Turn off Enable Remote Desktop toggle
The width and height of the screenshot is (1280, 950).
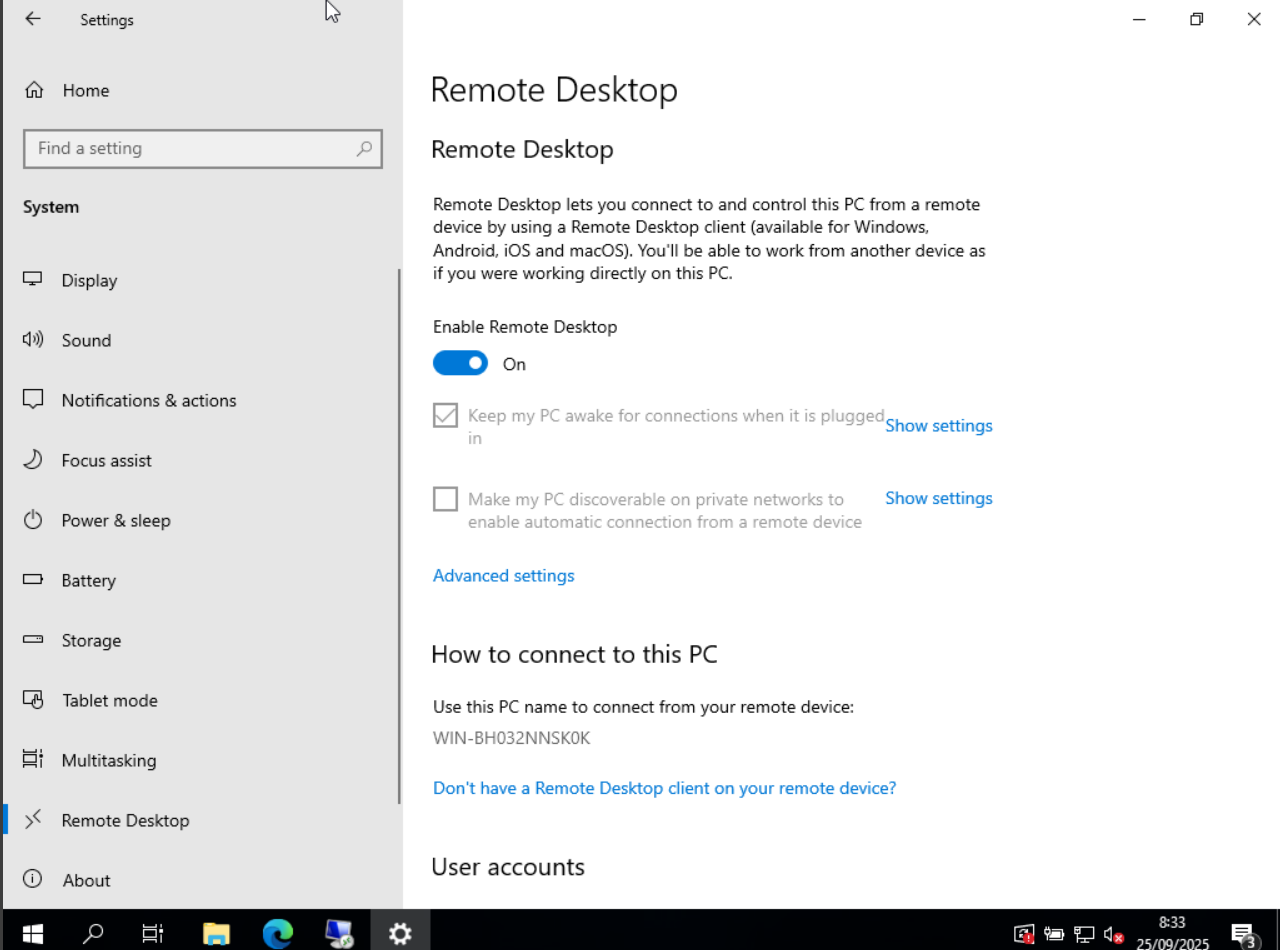tap(460, 363)
